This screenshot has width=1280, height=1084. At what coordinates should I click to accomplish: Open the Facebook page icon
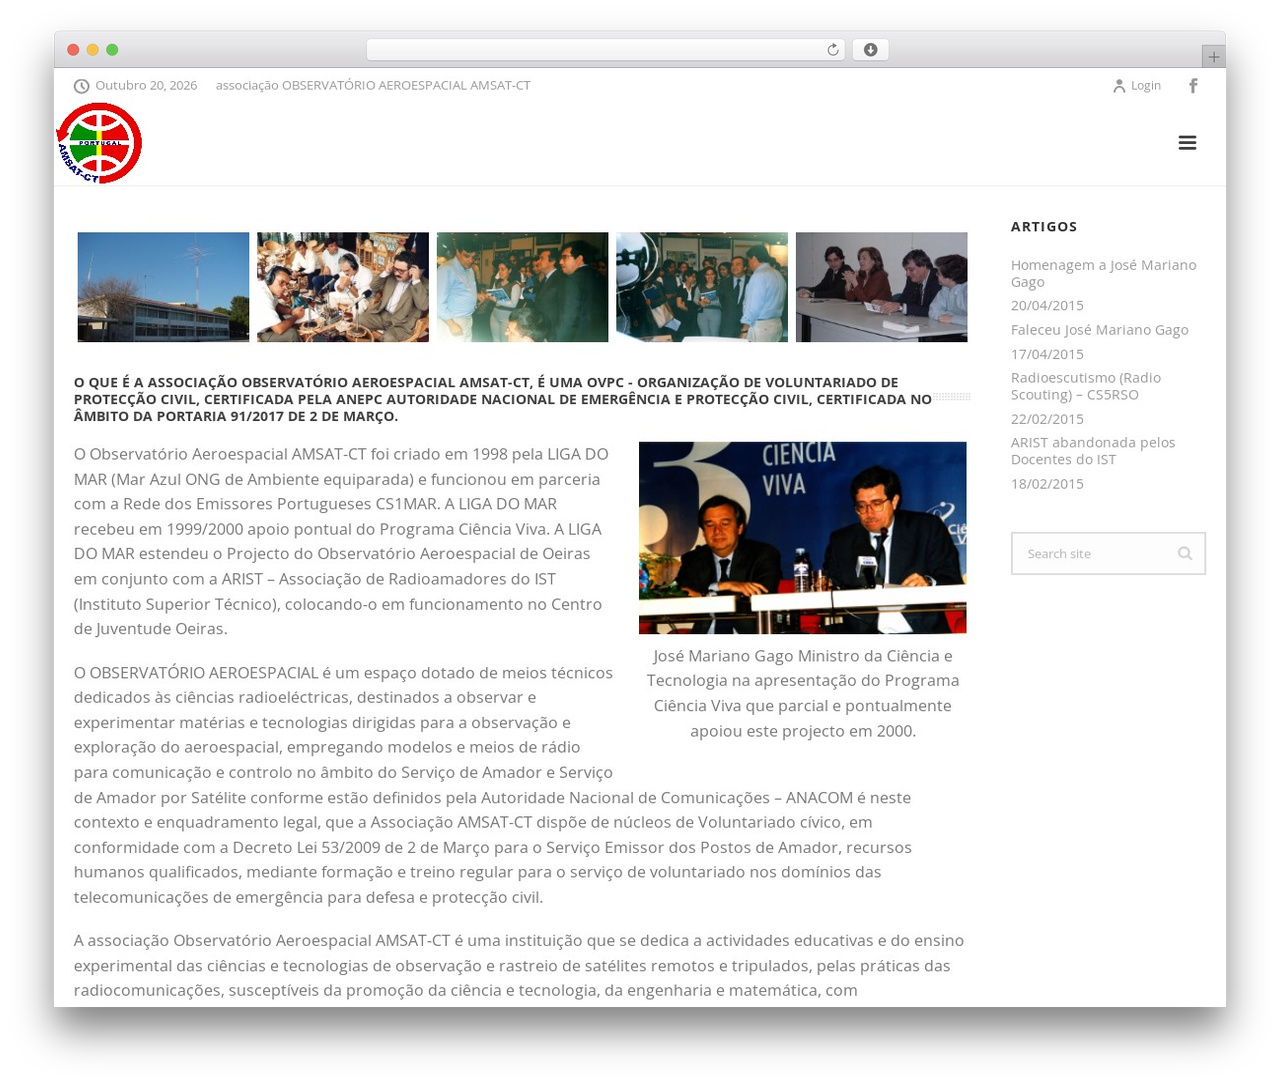(1193, 86)
